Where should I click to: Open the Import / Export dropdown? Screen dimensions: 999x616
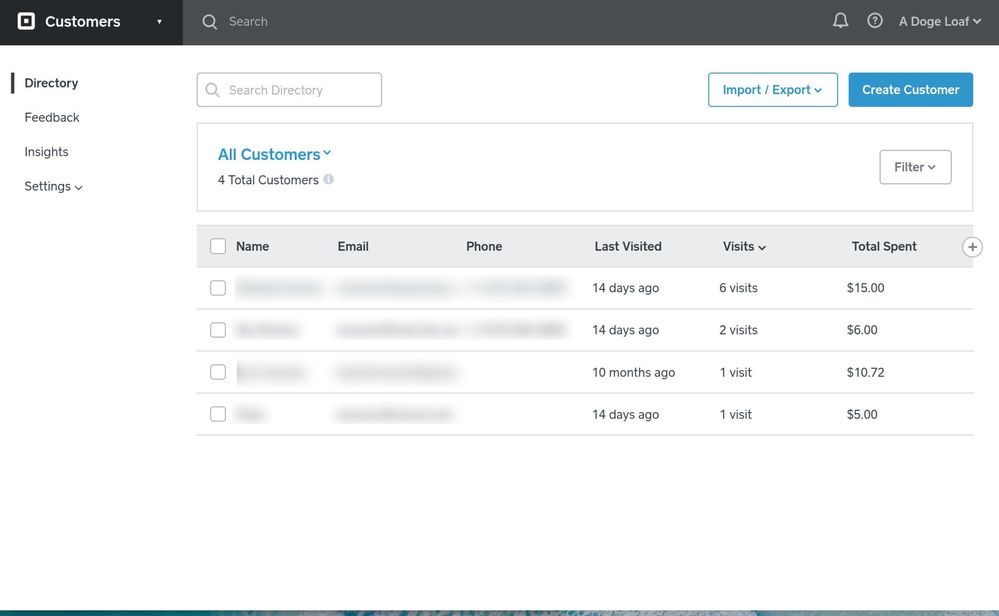772,90
